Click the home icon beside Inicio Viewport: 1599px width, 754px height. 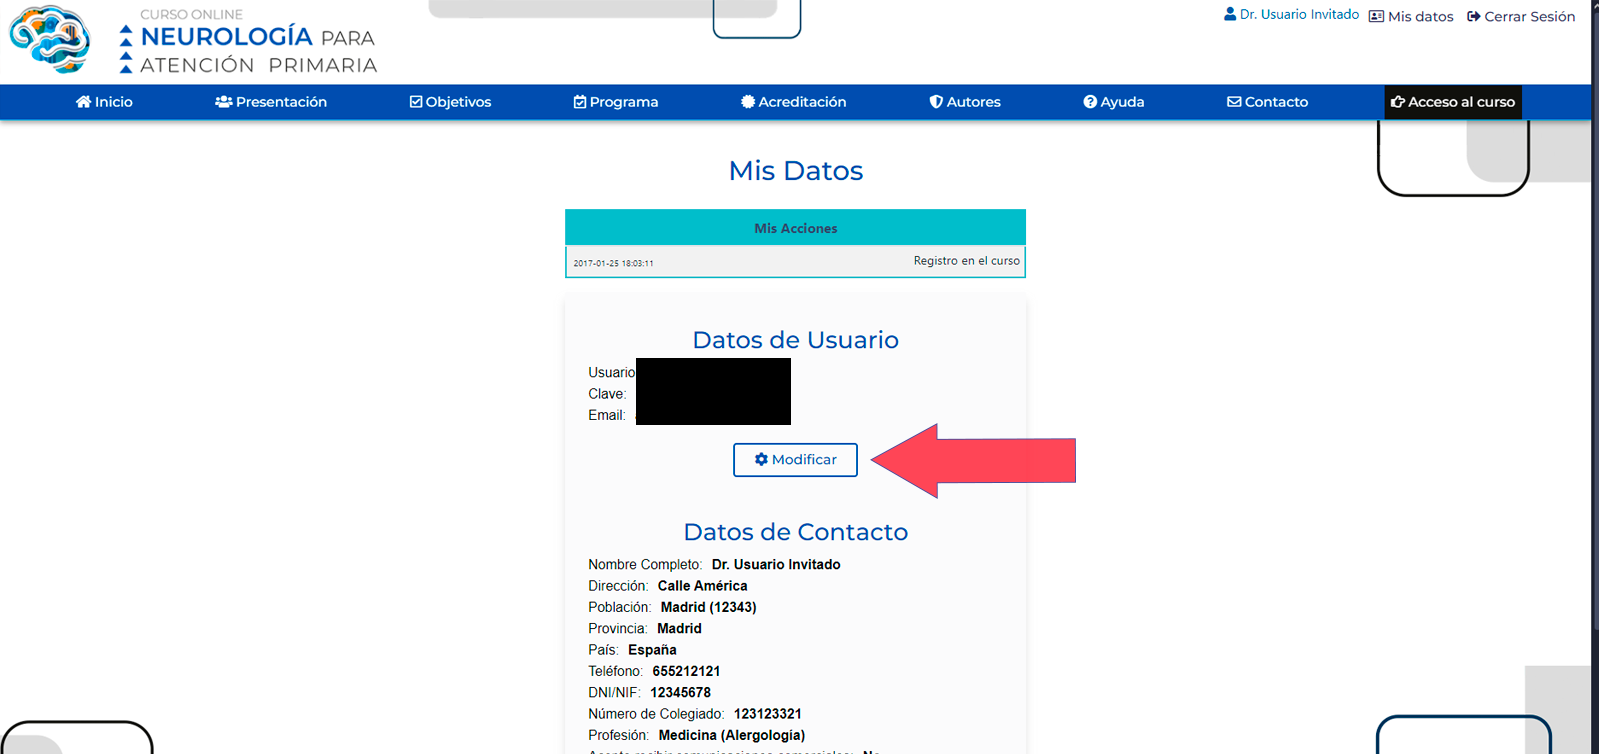(x=83, y=102)
